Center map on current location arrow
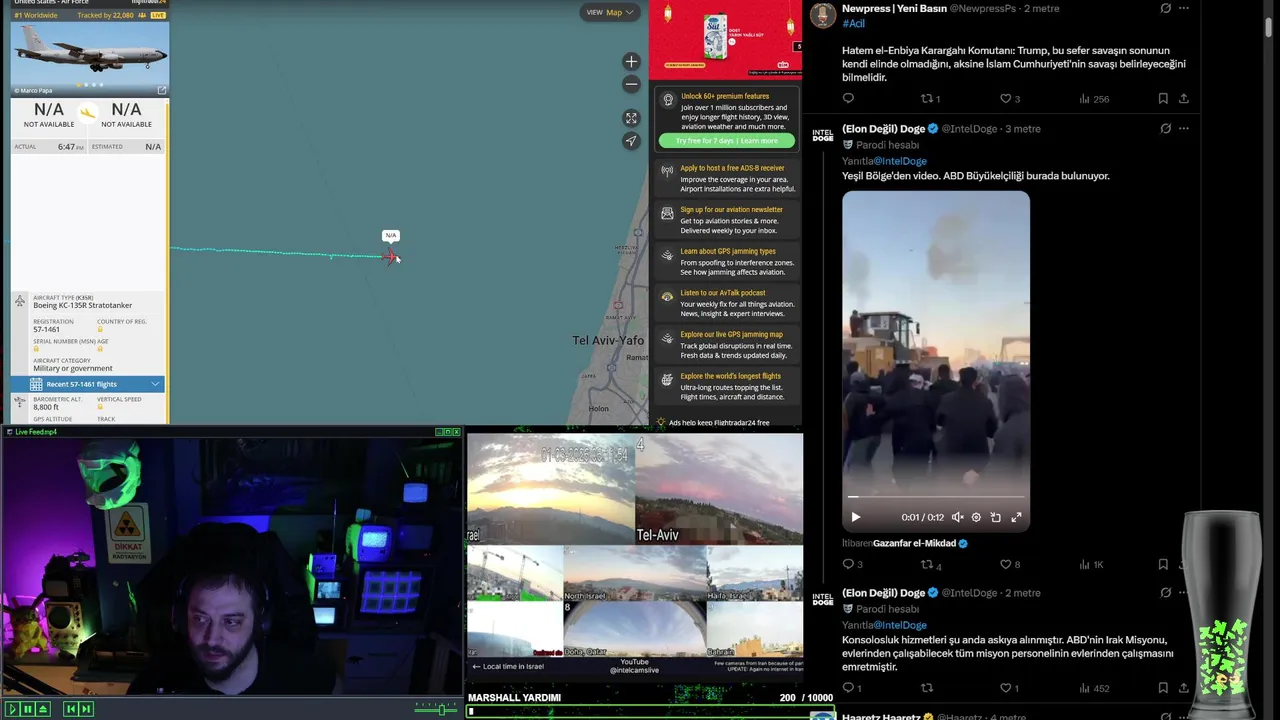Viewport: 1280px width, 720px height. (x=631, y=141)
